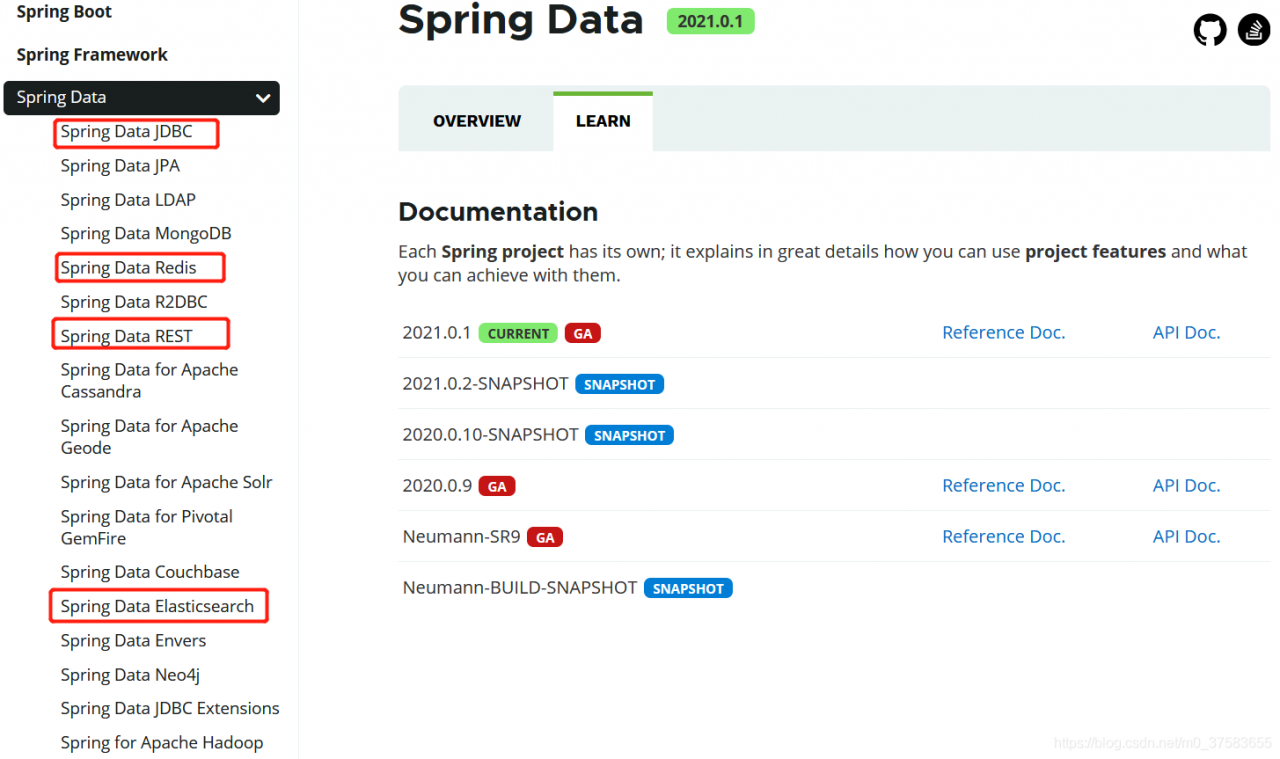This screenshot has width=1280, height=759.
Task: Click the GA badge beside 2021.0.1
Action: point(582,334)
